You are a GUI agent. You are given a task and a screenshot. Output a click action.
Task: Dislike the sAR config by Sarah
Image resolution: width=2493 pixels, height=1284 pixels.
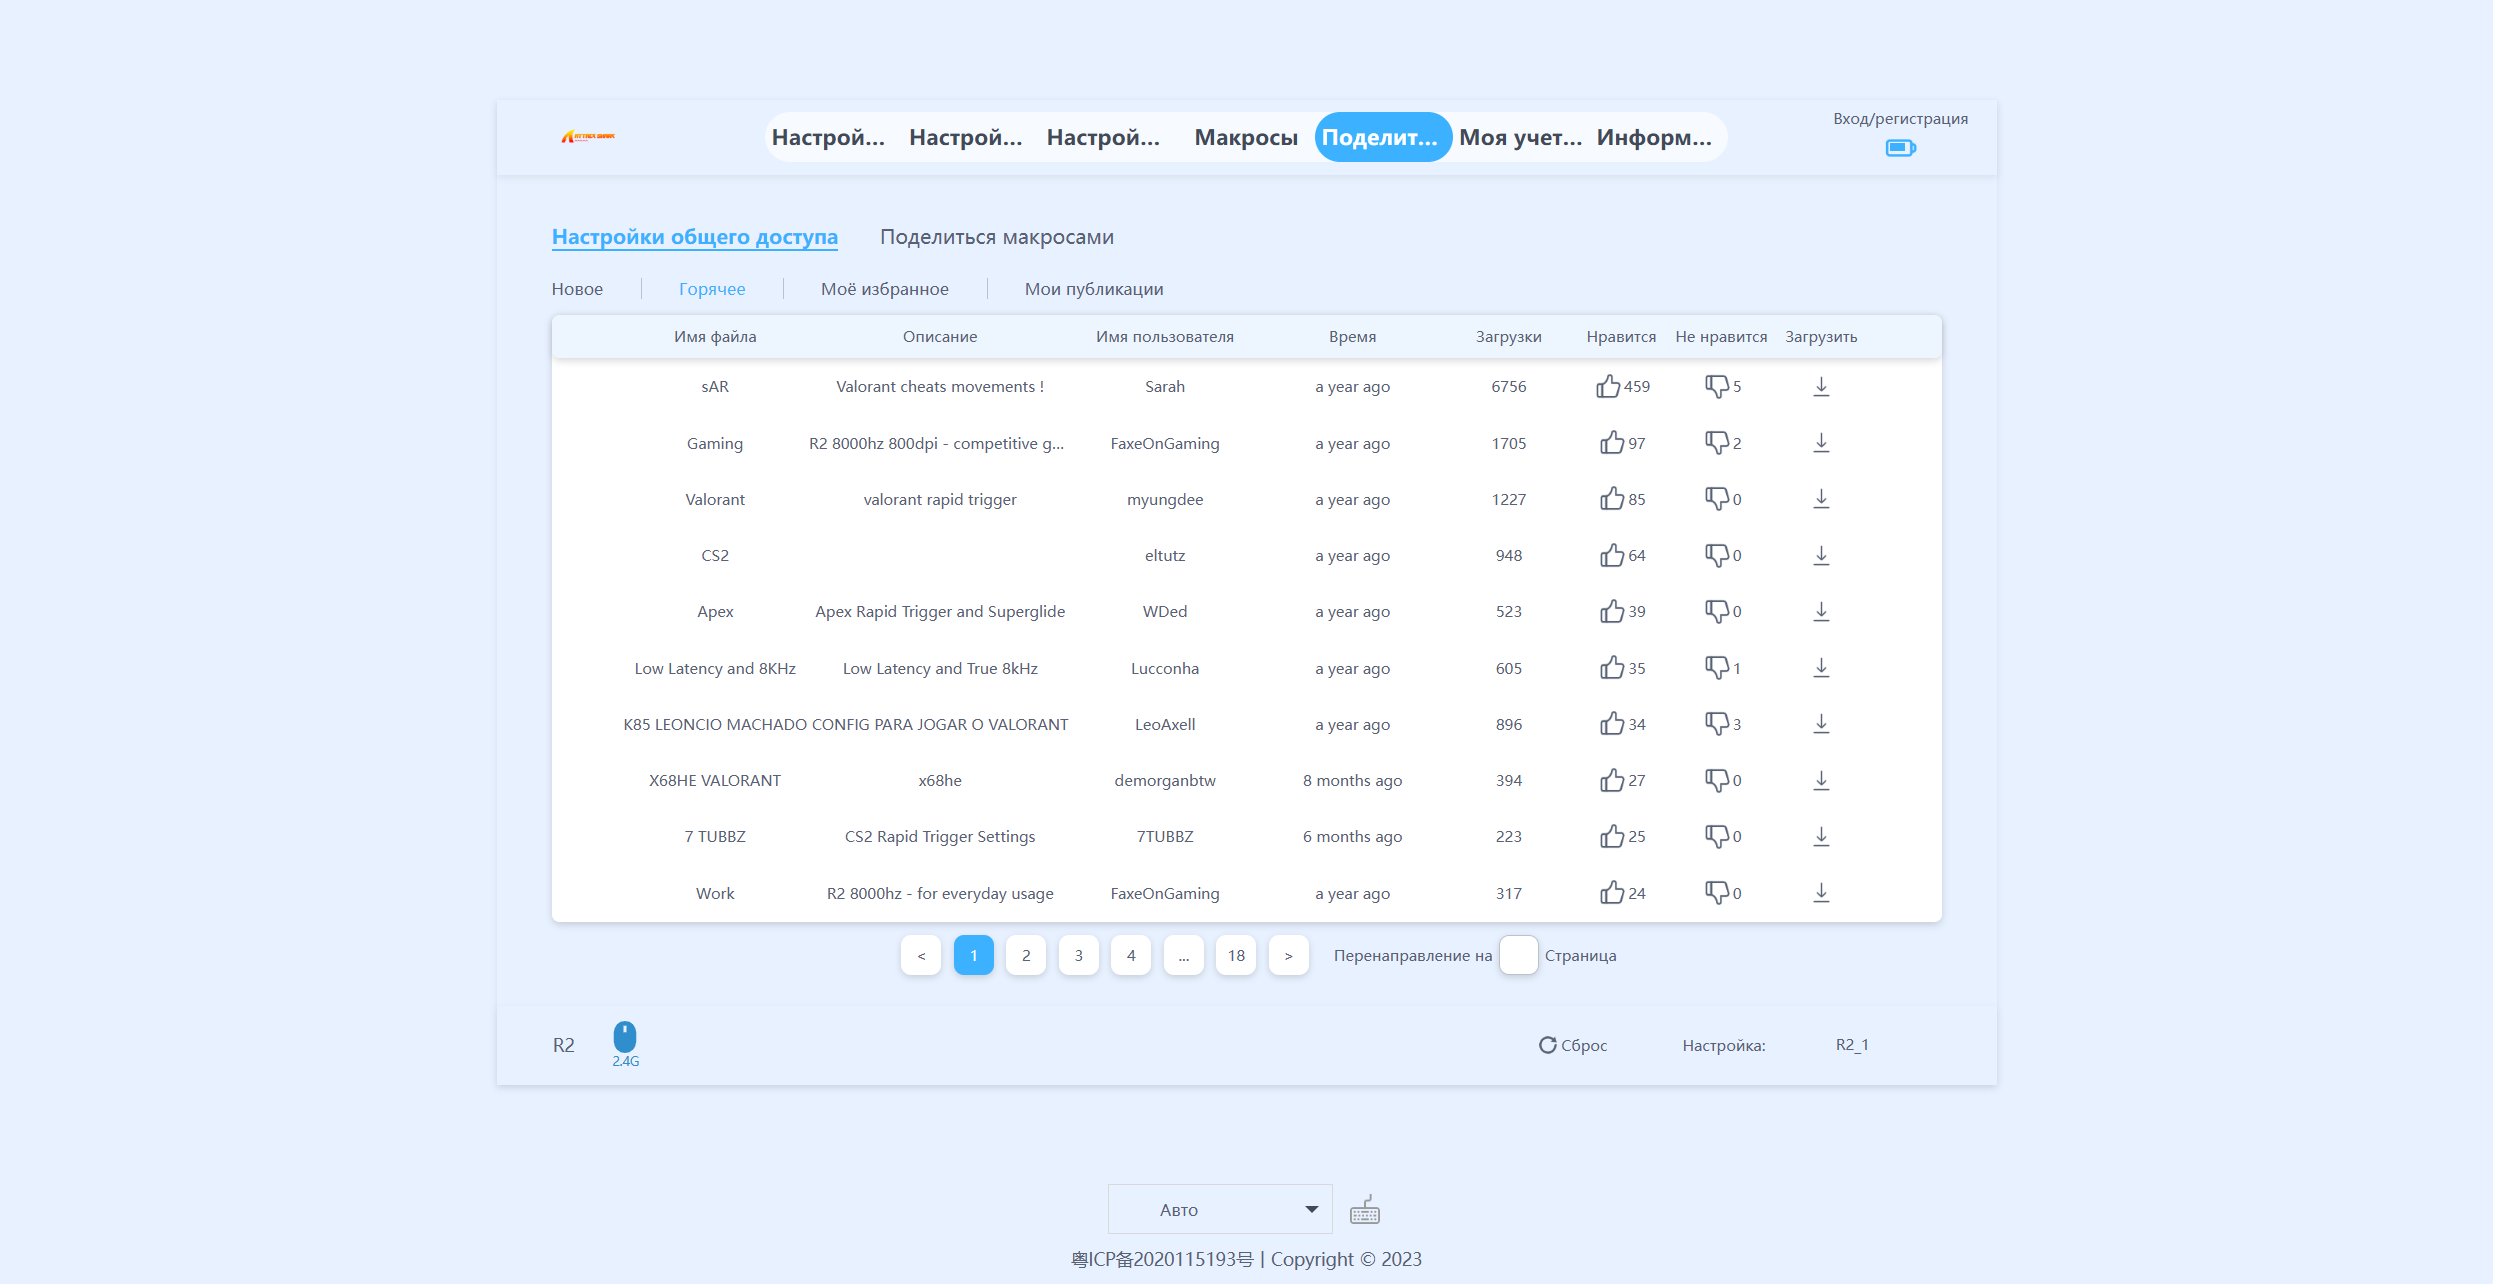coord(1716,386)
